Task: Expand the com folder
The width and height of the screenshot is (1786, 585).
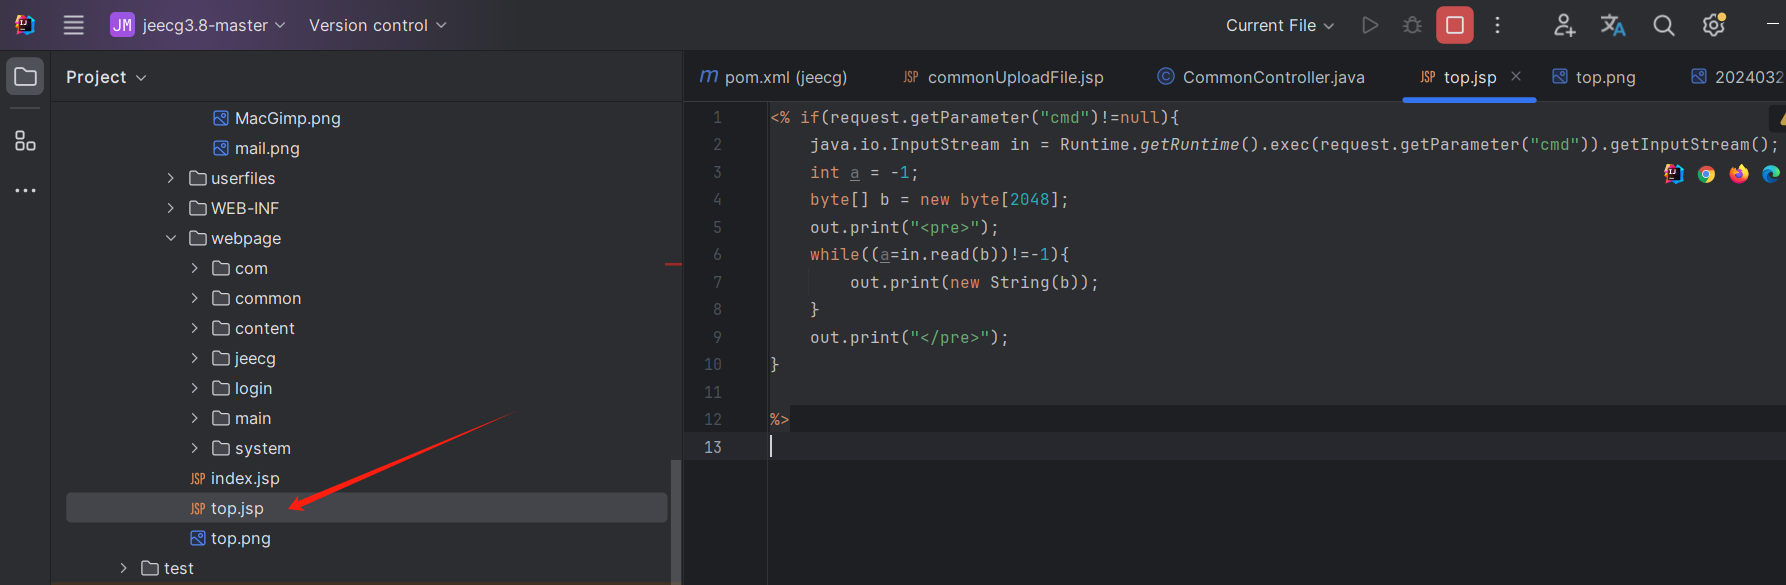Action: pos(195,268)
